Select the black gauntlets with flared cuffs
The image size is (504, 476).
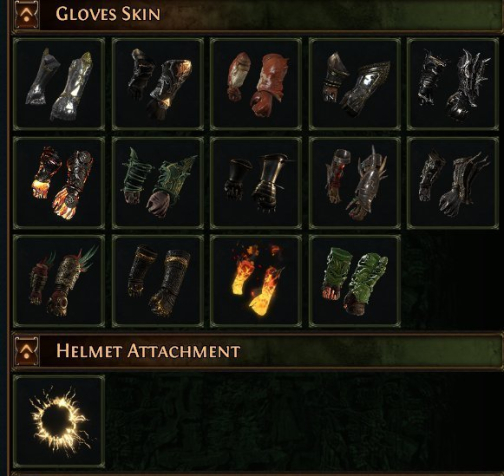tap(256, 183)
